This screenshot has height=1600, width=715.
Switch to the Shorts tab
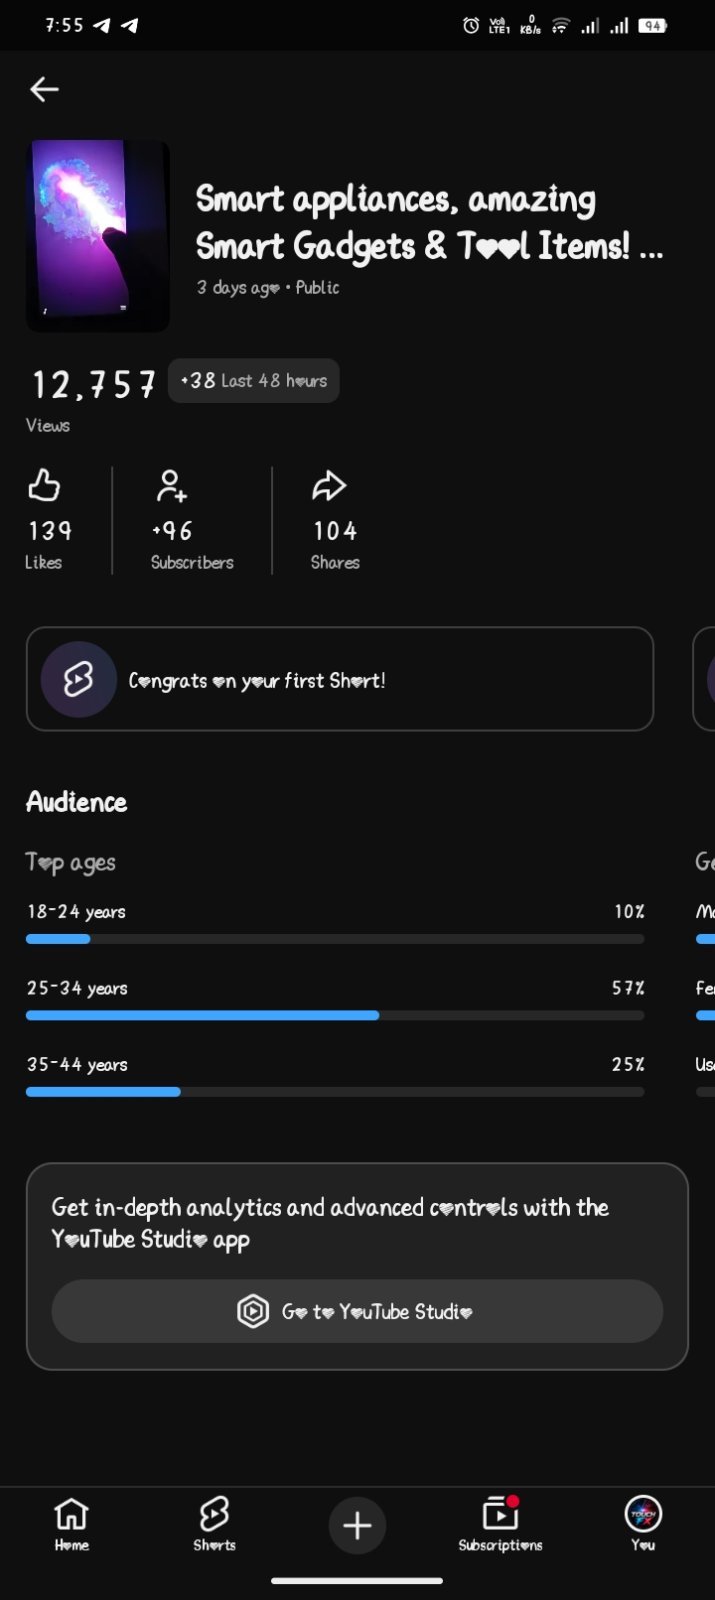(x=214, y=1525)
